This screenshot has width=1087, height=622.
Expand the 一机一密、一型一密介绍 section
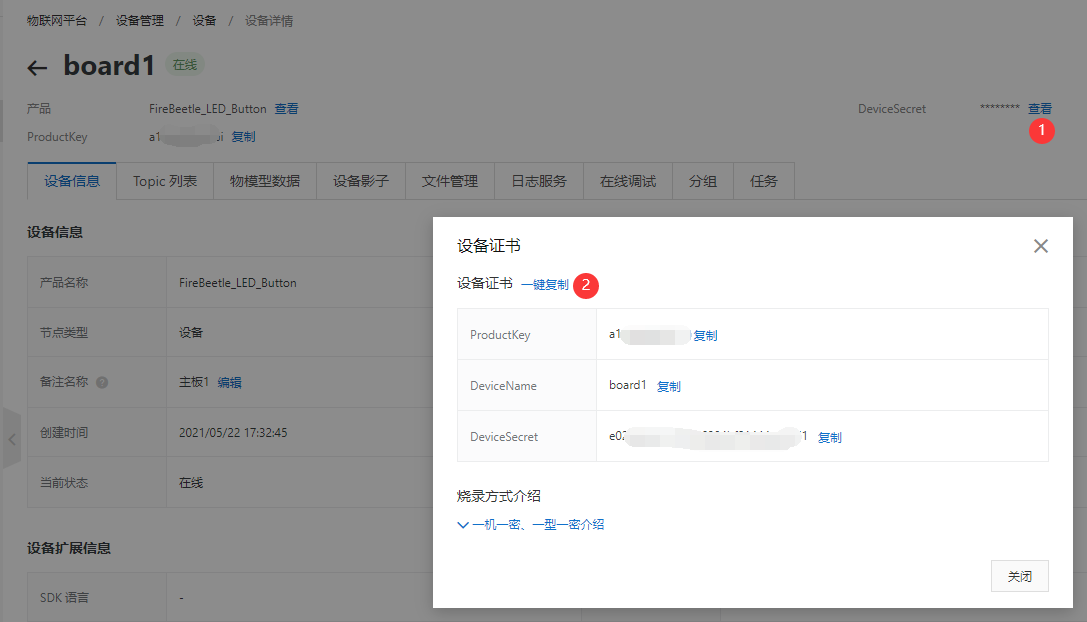pos(531,524)
